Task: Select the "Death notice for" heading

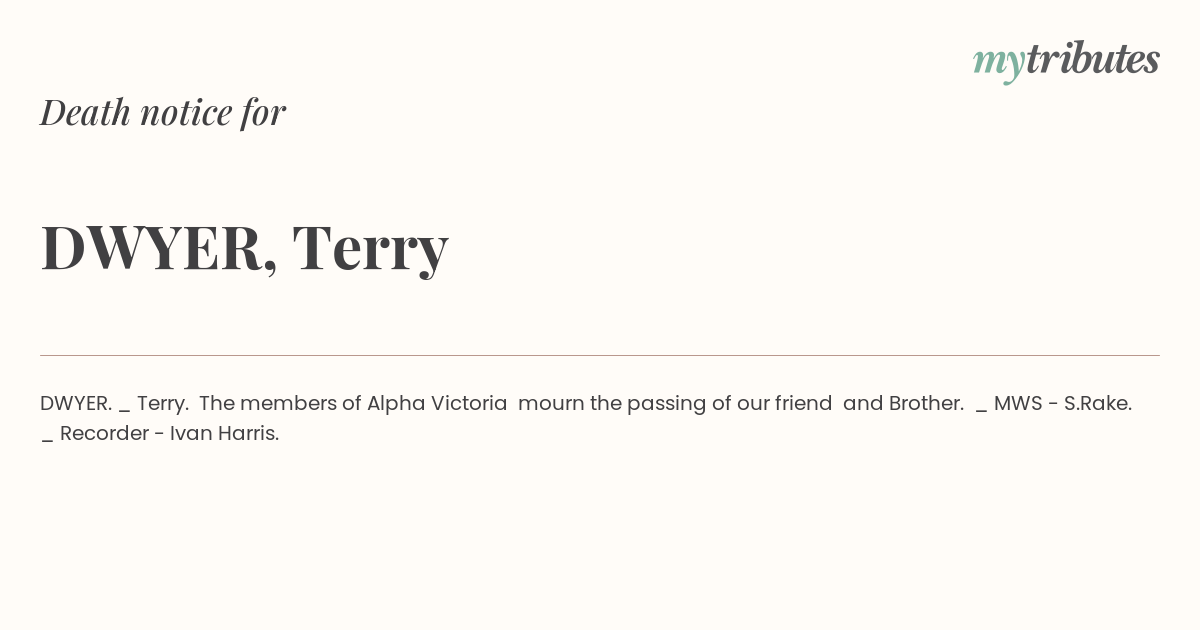Action: point(163,112)
